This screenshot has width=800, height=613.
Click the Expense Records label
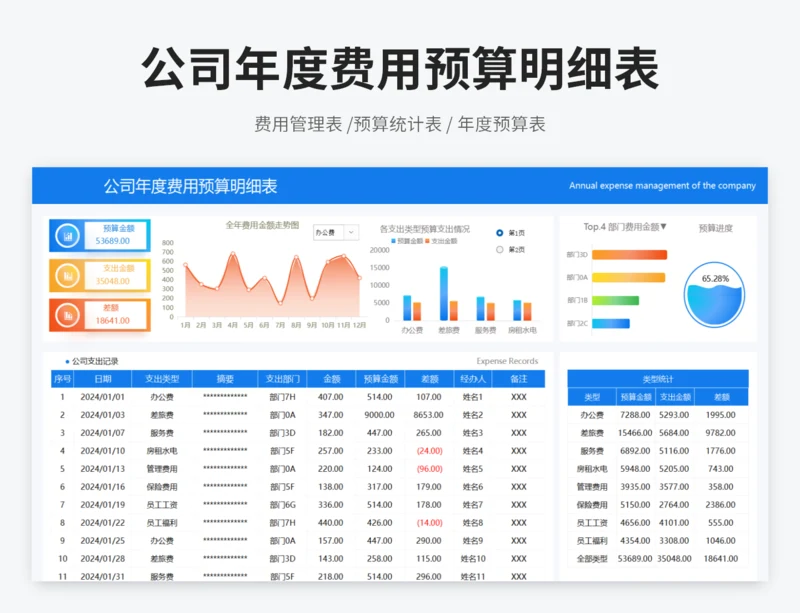point(507,361)
